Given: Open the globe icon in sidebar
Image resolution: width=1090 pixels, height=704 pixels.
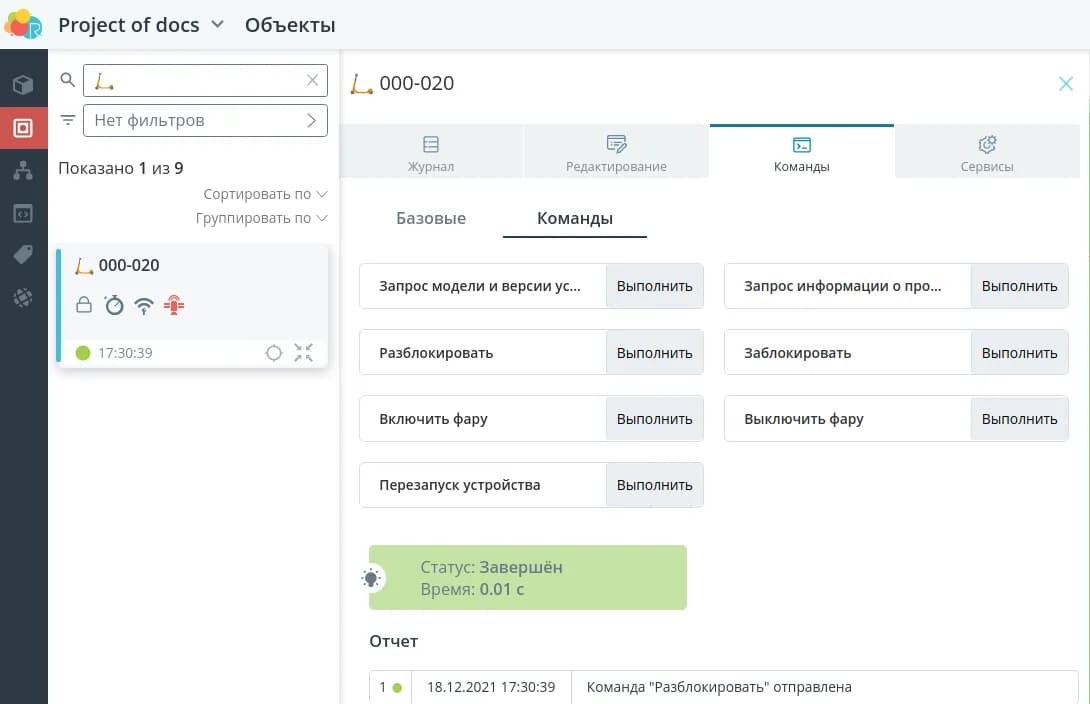Looking at the screenshot, I should (23, 297).
